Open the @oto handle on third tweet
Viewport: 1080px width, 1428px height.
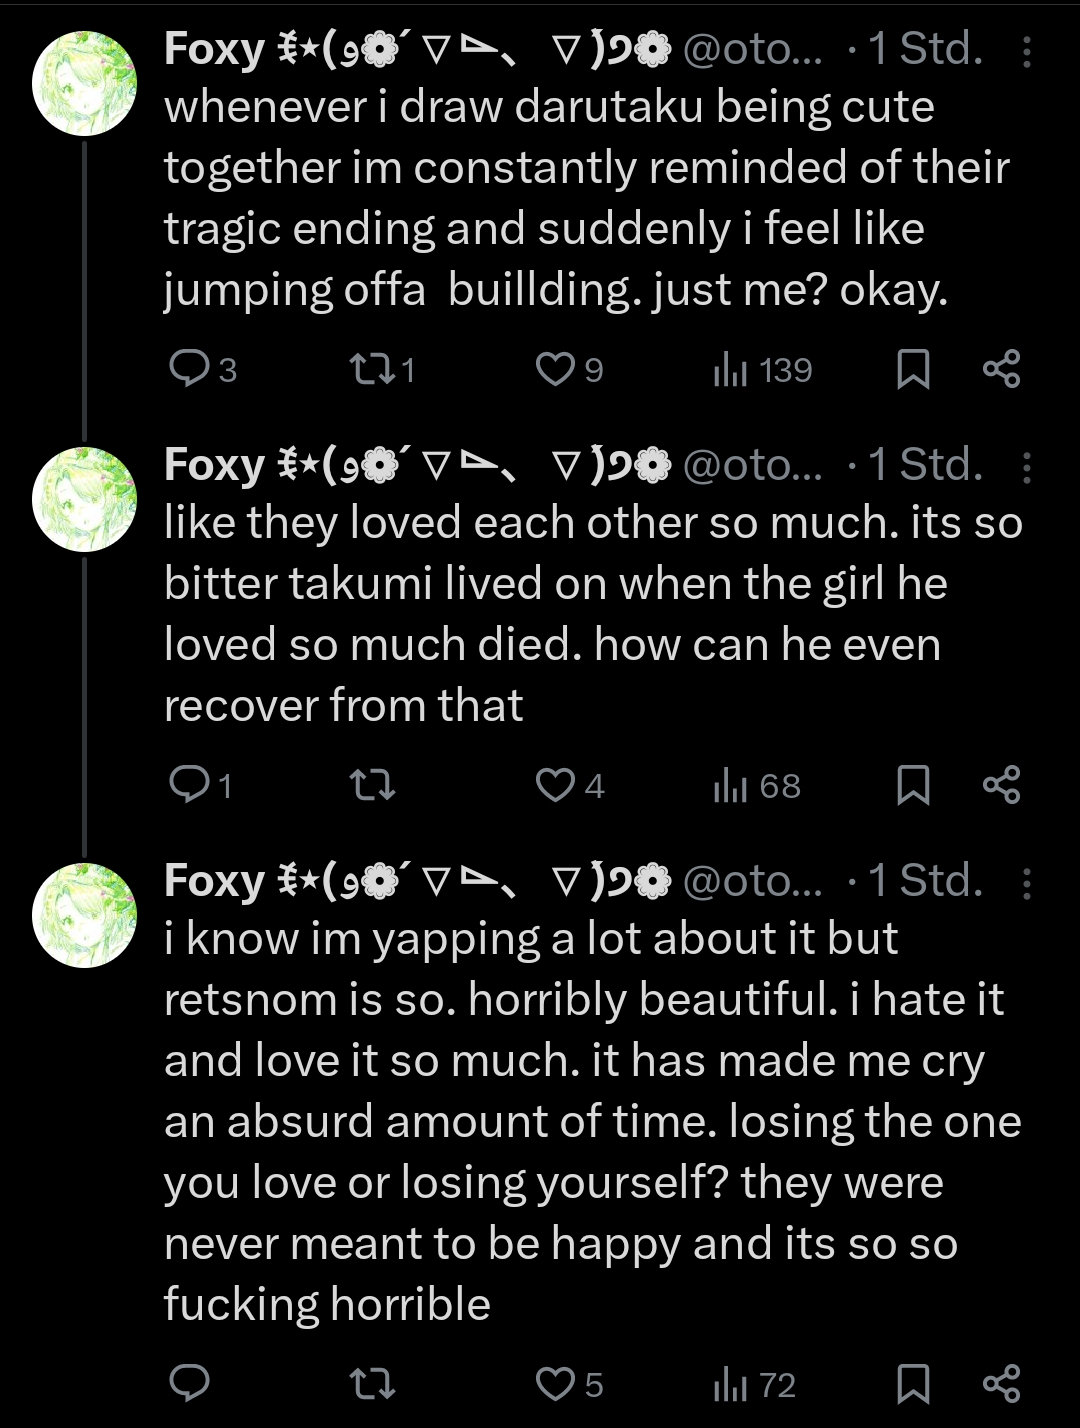(x=752, y=881)
